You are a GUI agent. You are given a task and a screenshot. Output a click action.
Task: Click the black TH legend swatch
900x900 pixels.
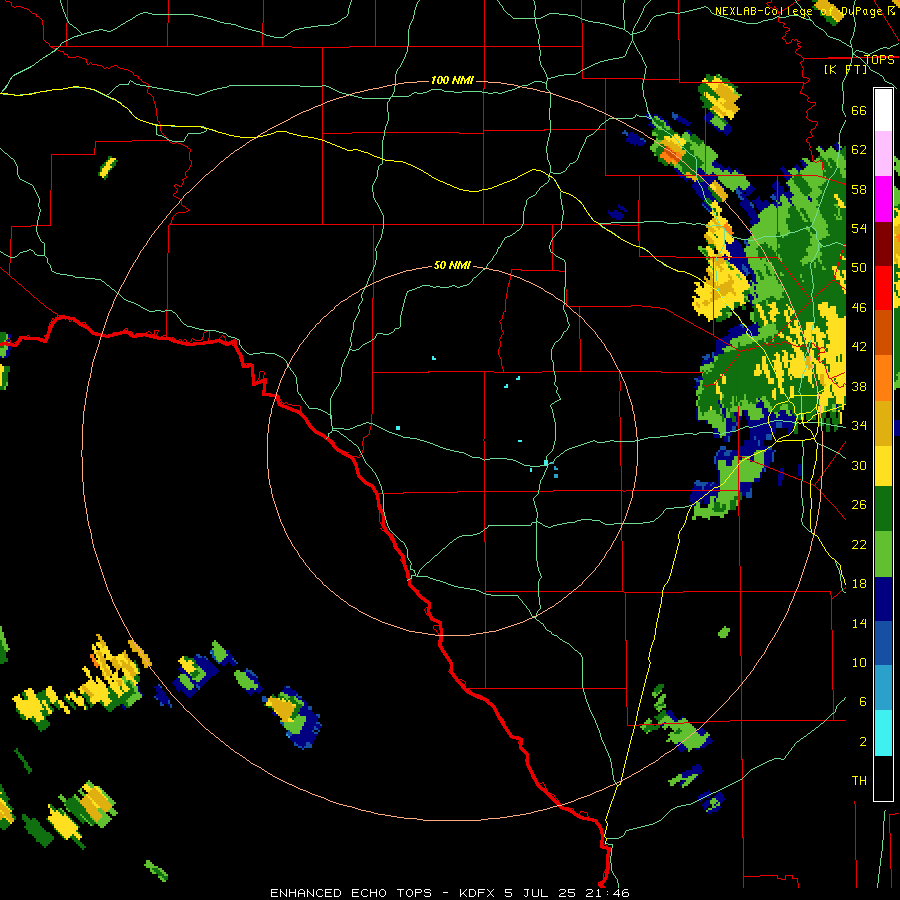click(883, 778)
